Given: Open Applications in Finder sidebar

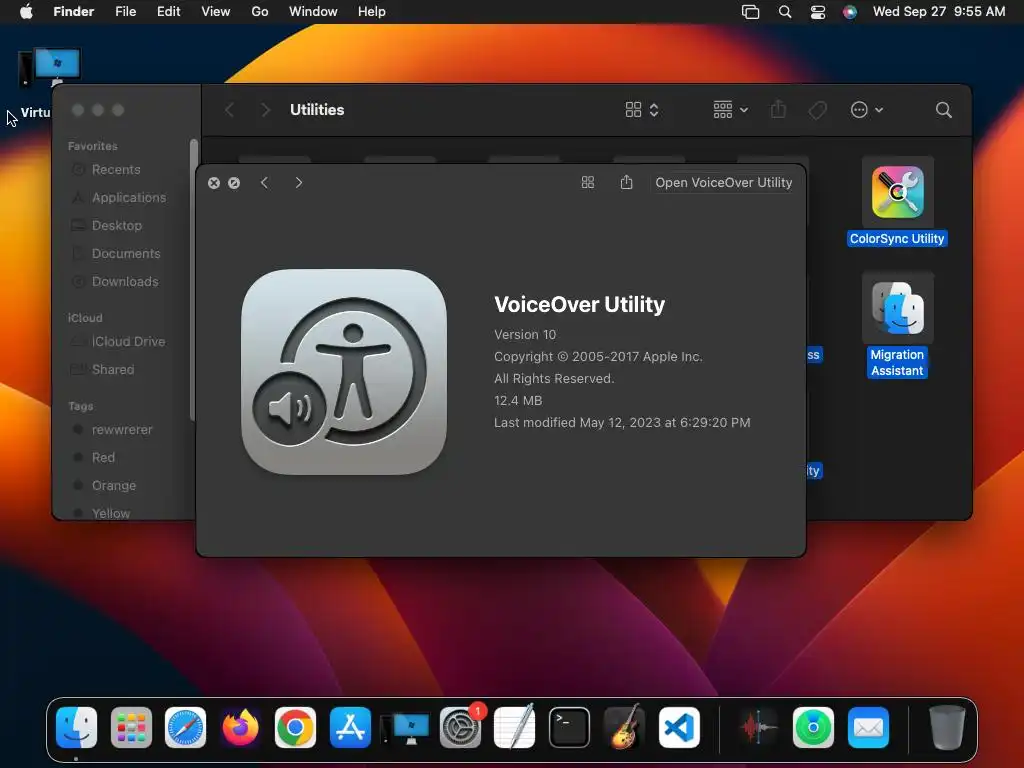Looking at the screenshot, I should [129, 198].
